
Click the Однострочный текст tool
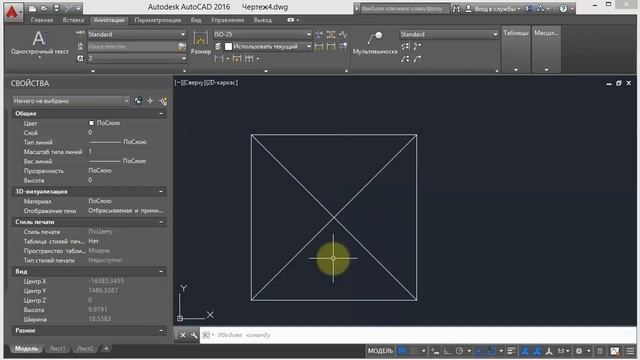[x=40, y=43]
